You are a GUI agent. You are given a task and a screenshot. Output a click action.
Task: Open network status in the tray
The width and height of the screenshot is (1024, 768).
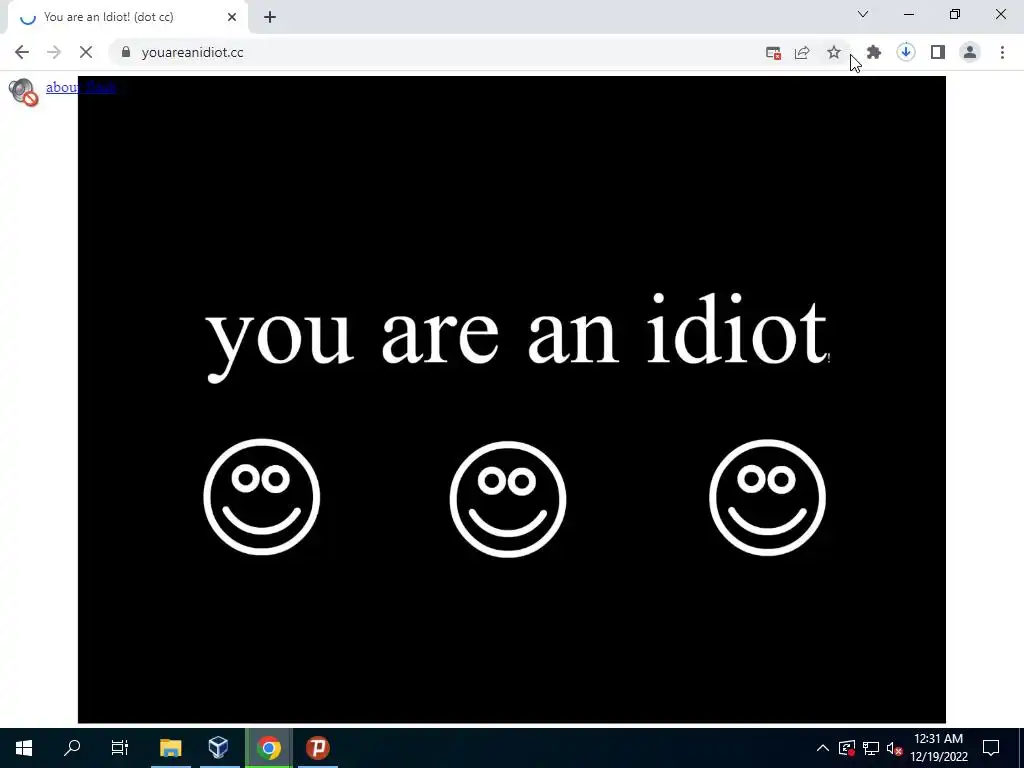tap(871, 748)
